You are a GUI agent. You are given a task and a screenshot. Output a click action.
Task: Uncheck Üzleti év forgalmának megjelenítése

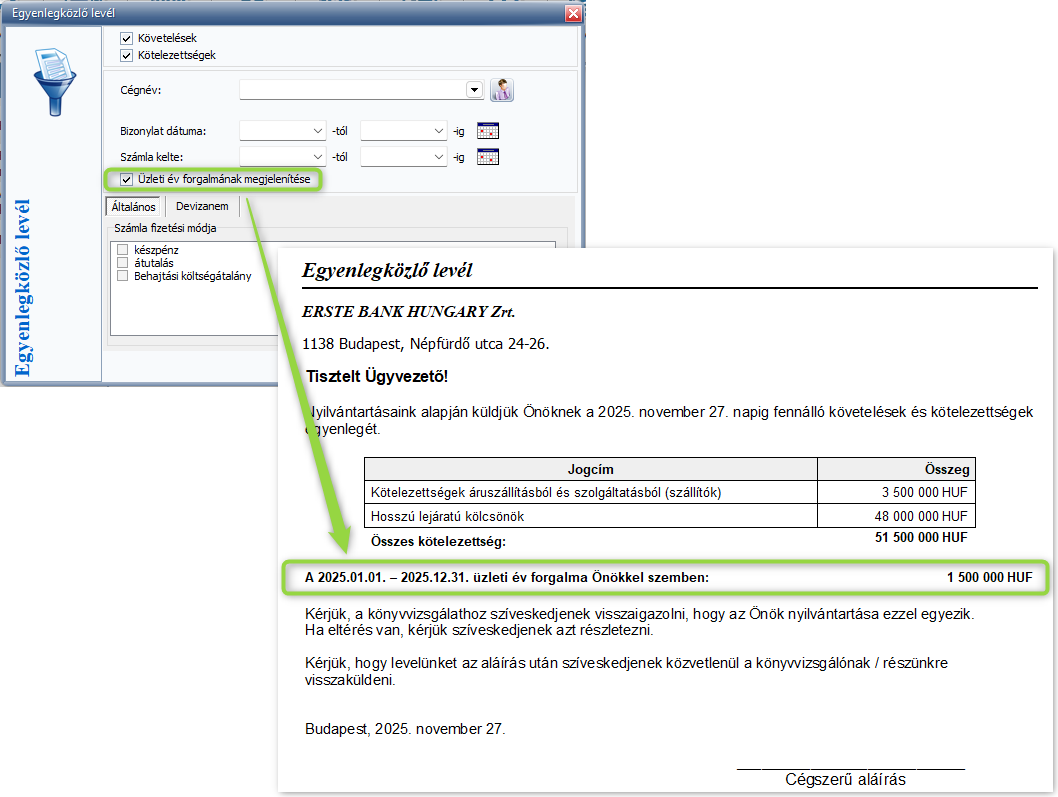click(126, 180)
